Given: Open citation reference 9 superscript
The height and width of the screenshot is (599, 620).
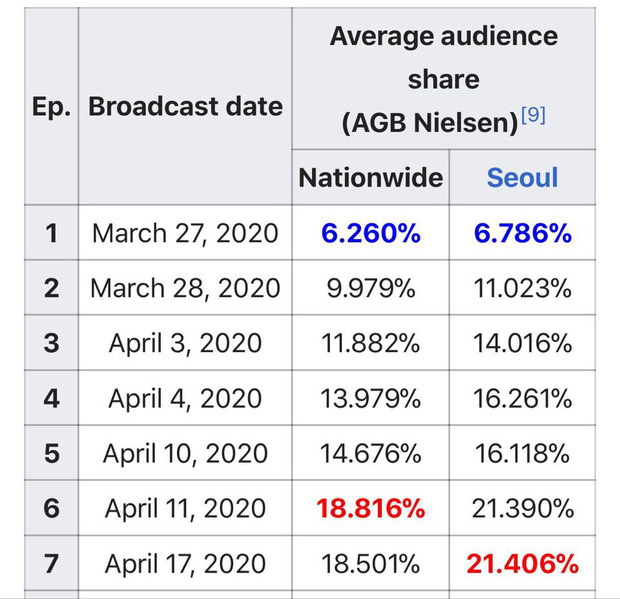Looking at the screenshot, I should pyautogui.click(x=534, y=115).
